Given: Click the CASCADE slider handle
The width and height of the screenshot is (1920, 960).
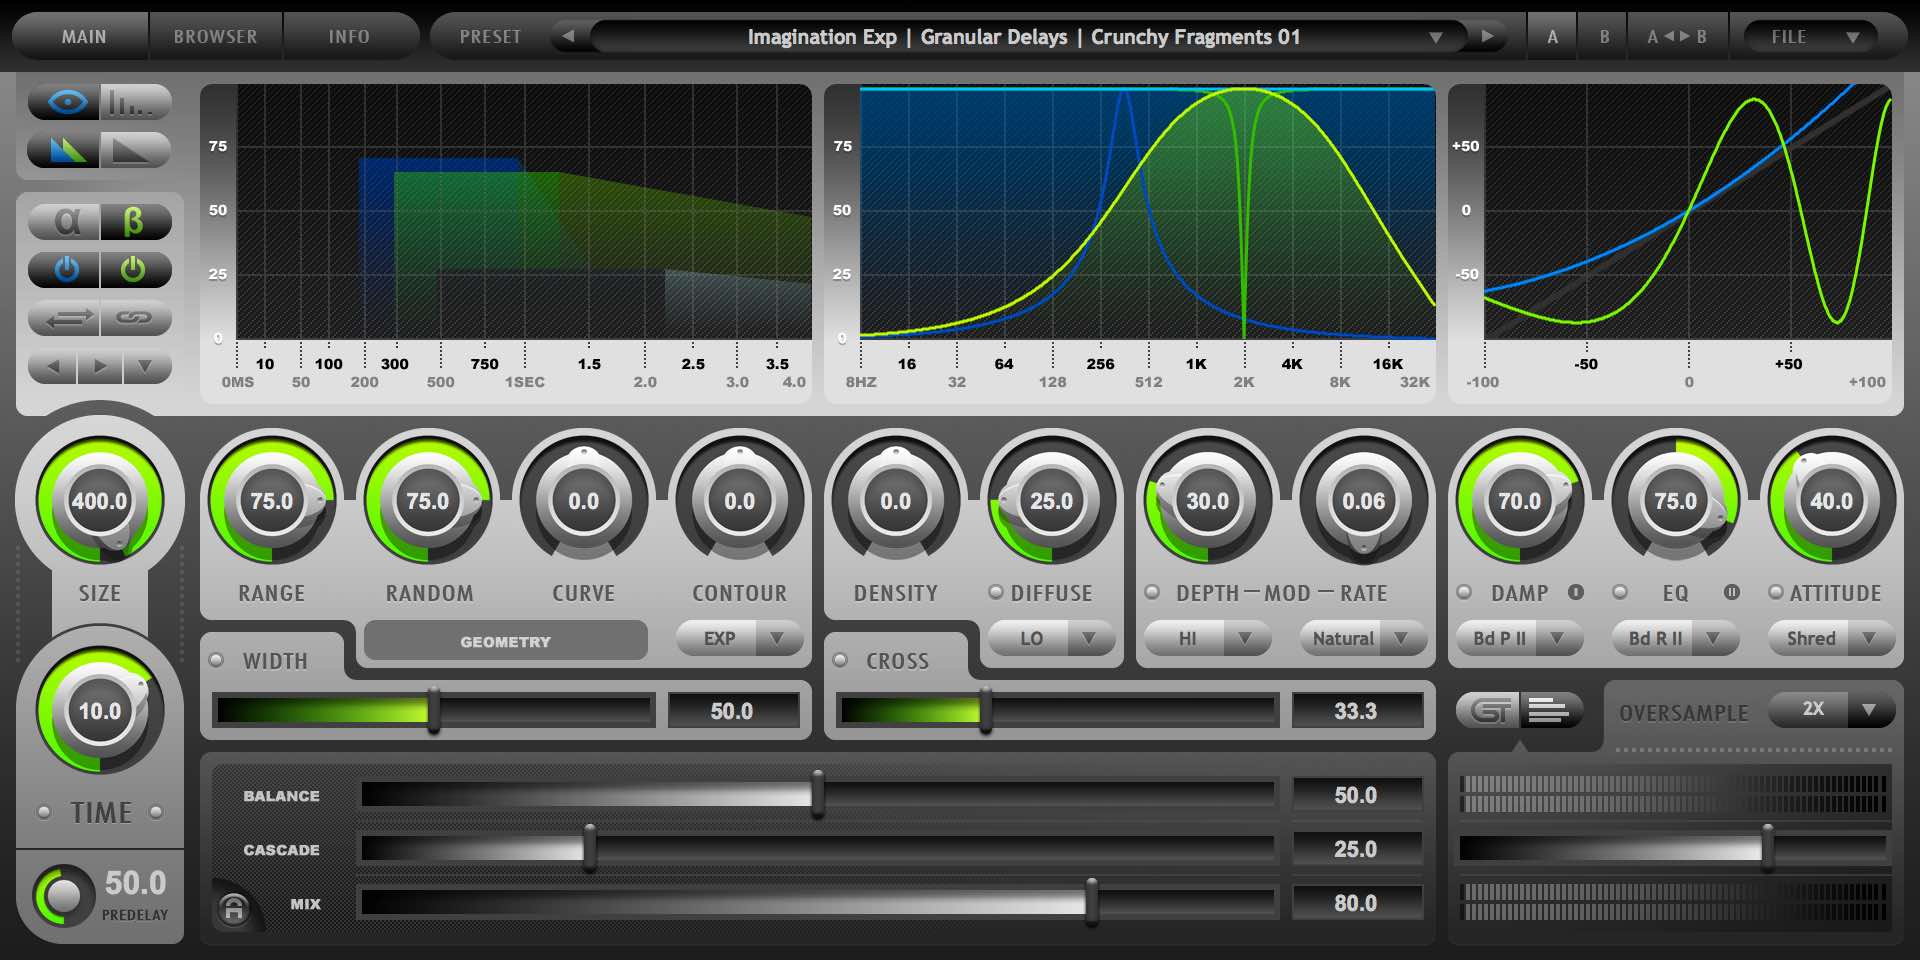Looking at the screenshot, I should tap(590, 848).
